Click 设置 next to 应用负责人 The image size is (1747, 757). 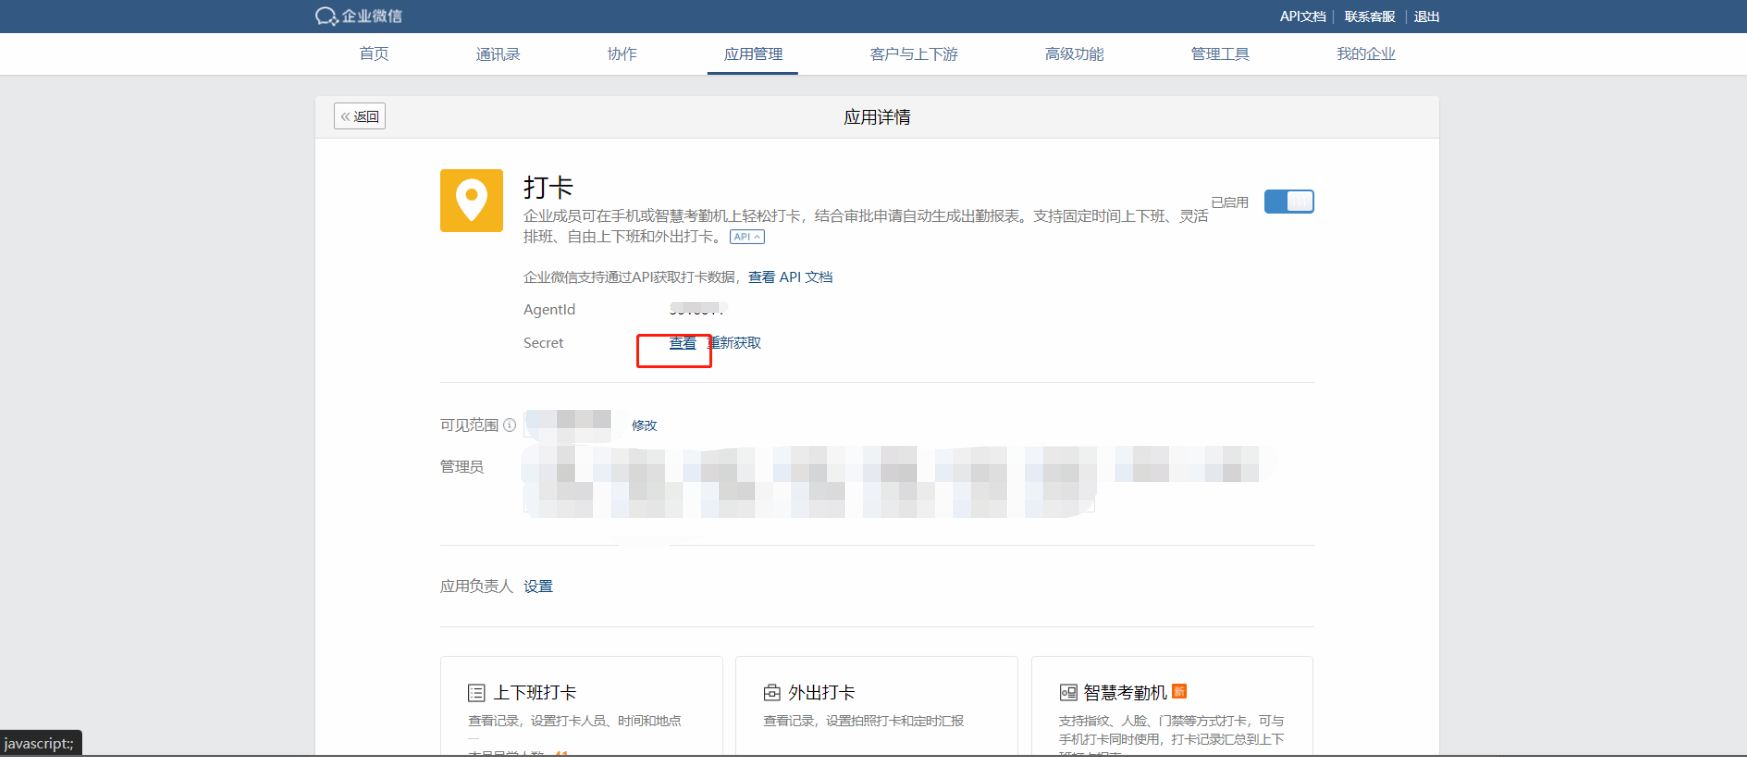(x=538, y=586)
